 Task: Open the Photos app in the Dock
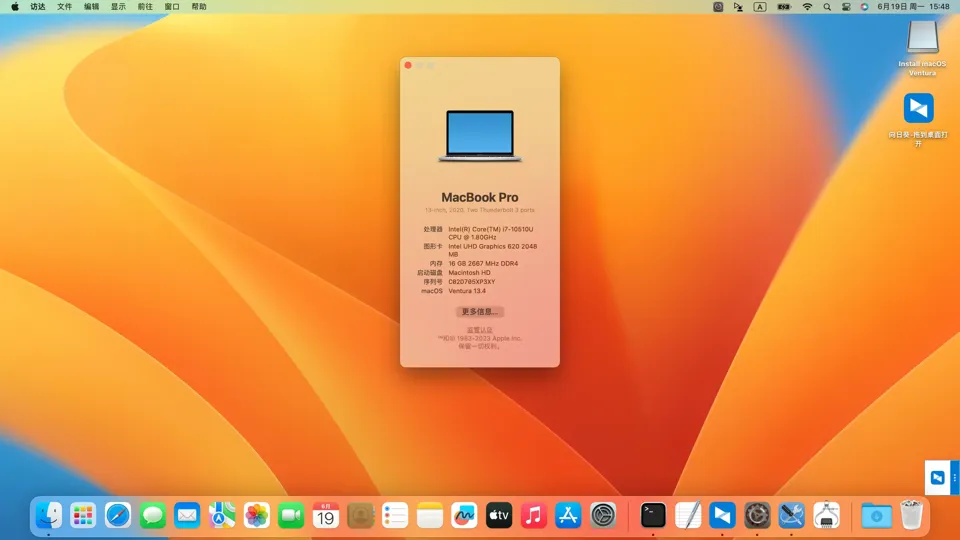point(257,516)
